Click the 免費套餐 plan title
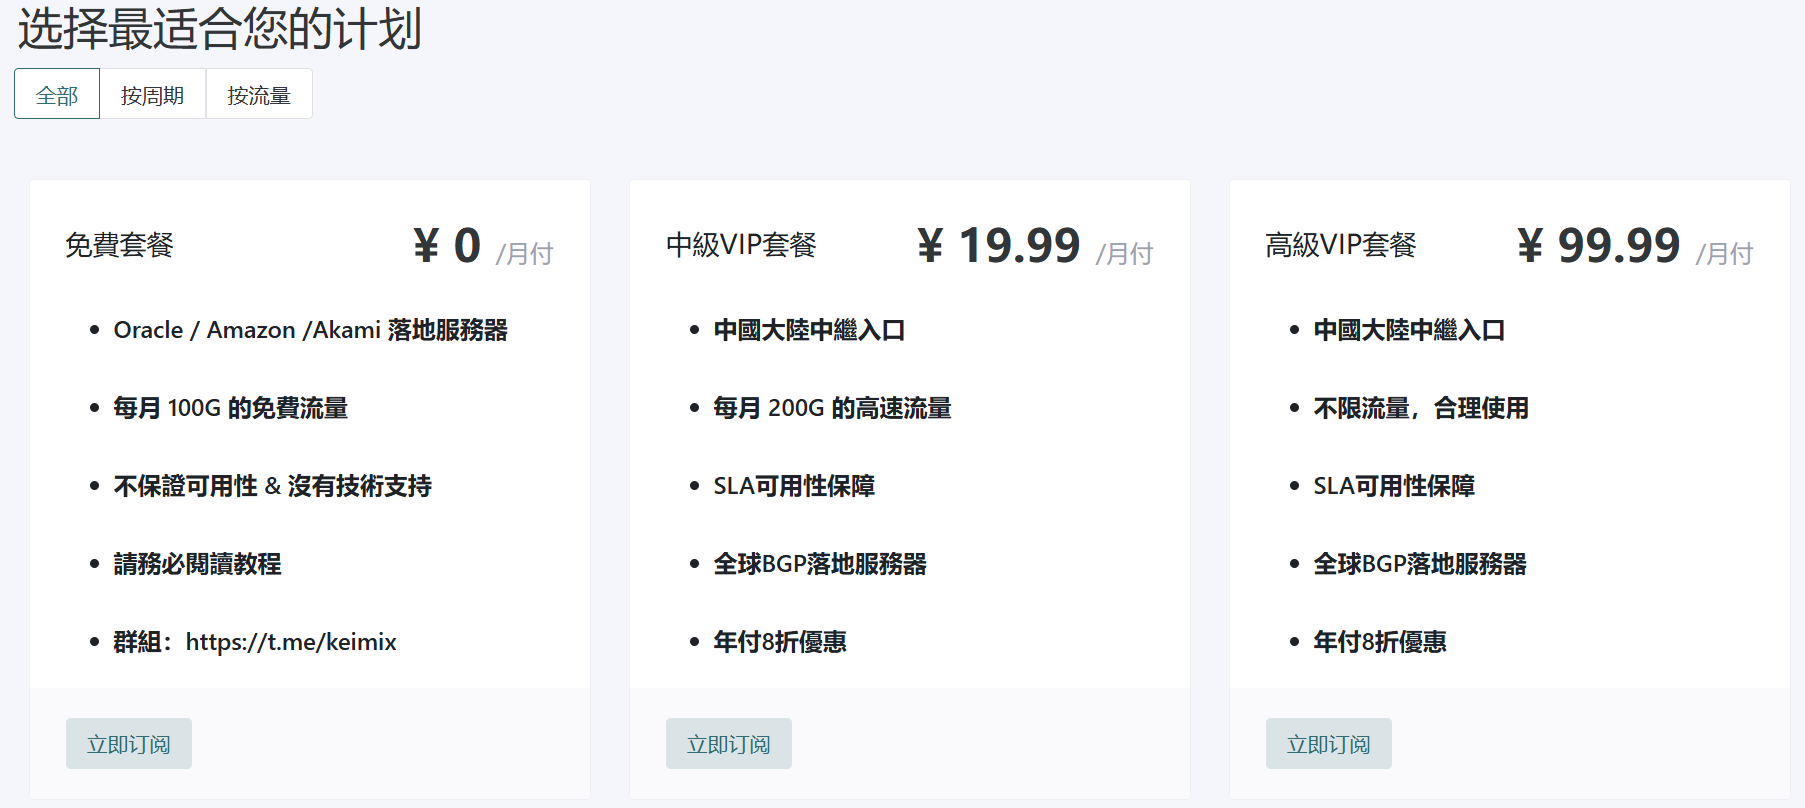 coord(120,245)
